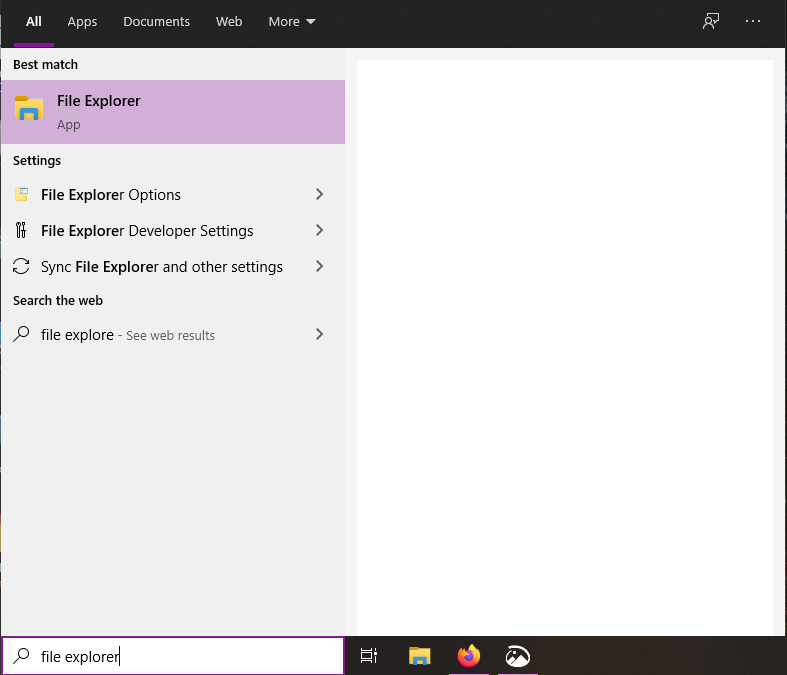The height and width of the screenshot is (675, 787).
Task: Click the search box containing file explorer
Action: pyautogui.click(x=180, y=657)
